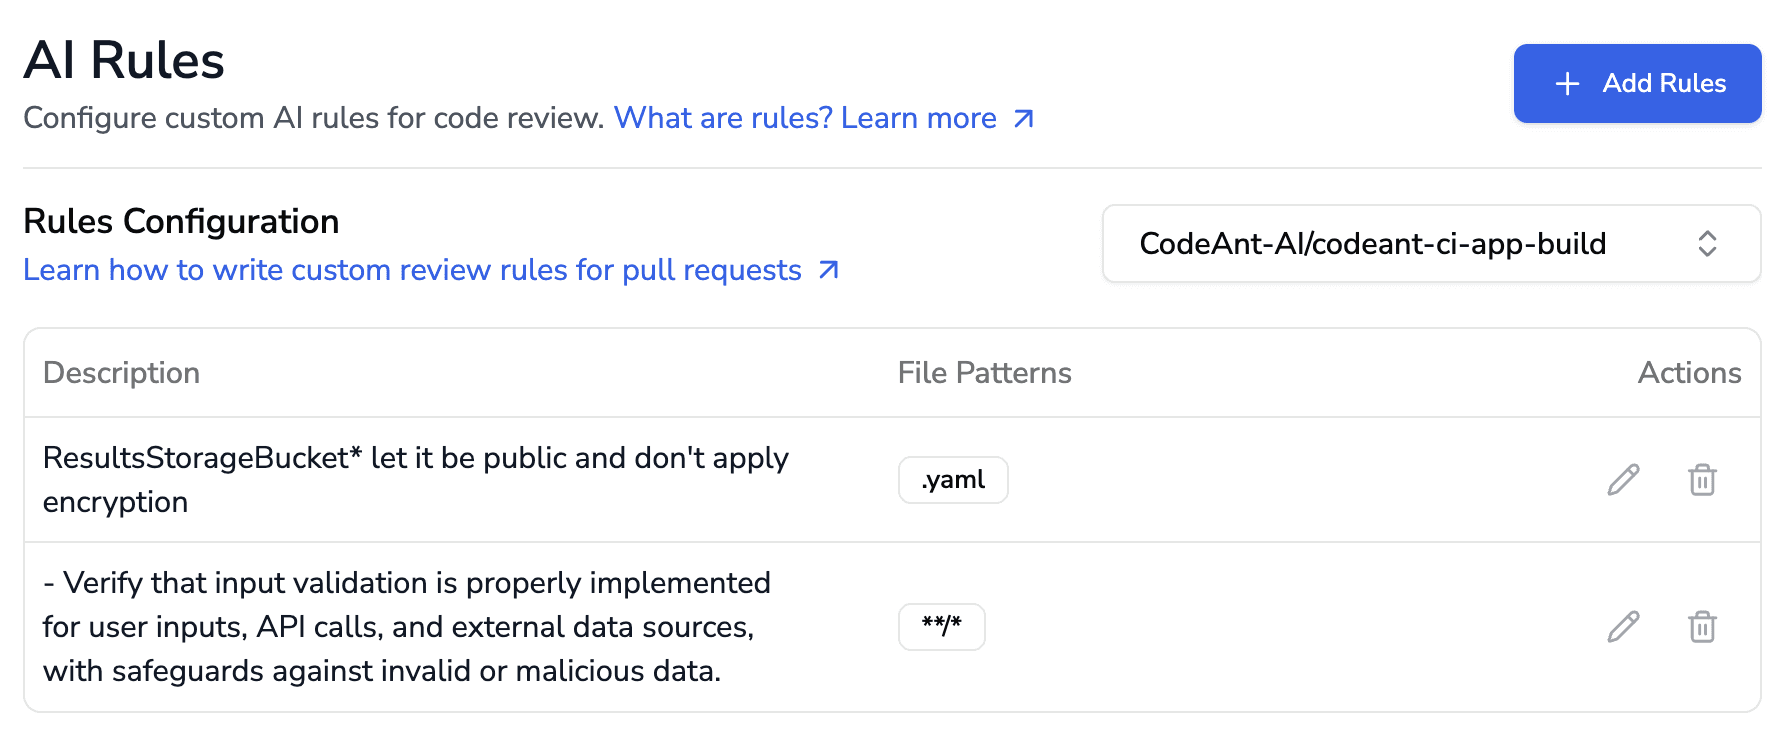This screenshot has width=1786, height=738.
Task: Click the Description column header
Action: pyautogui.click(x=121, y=373)
